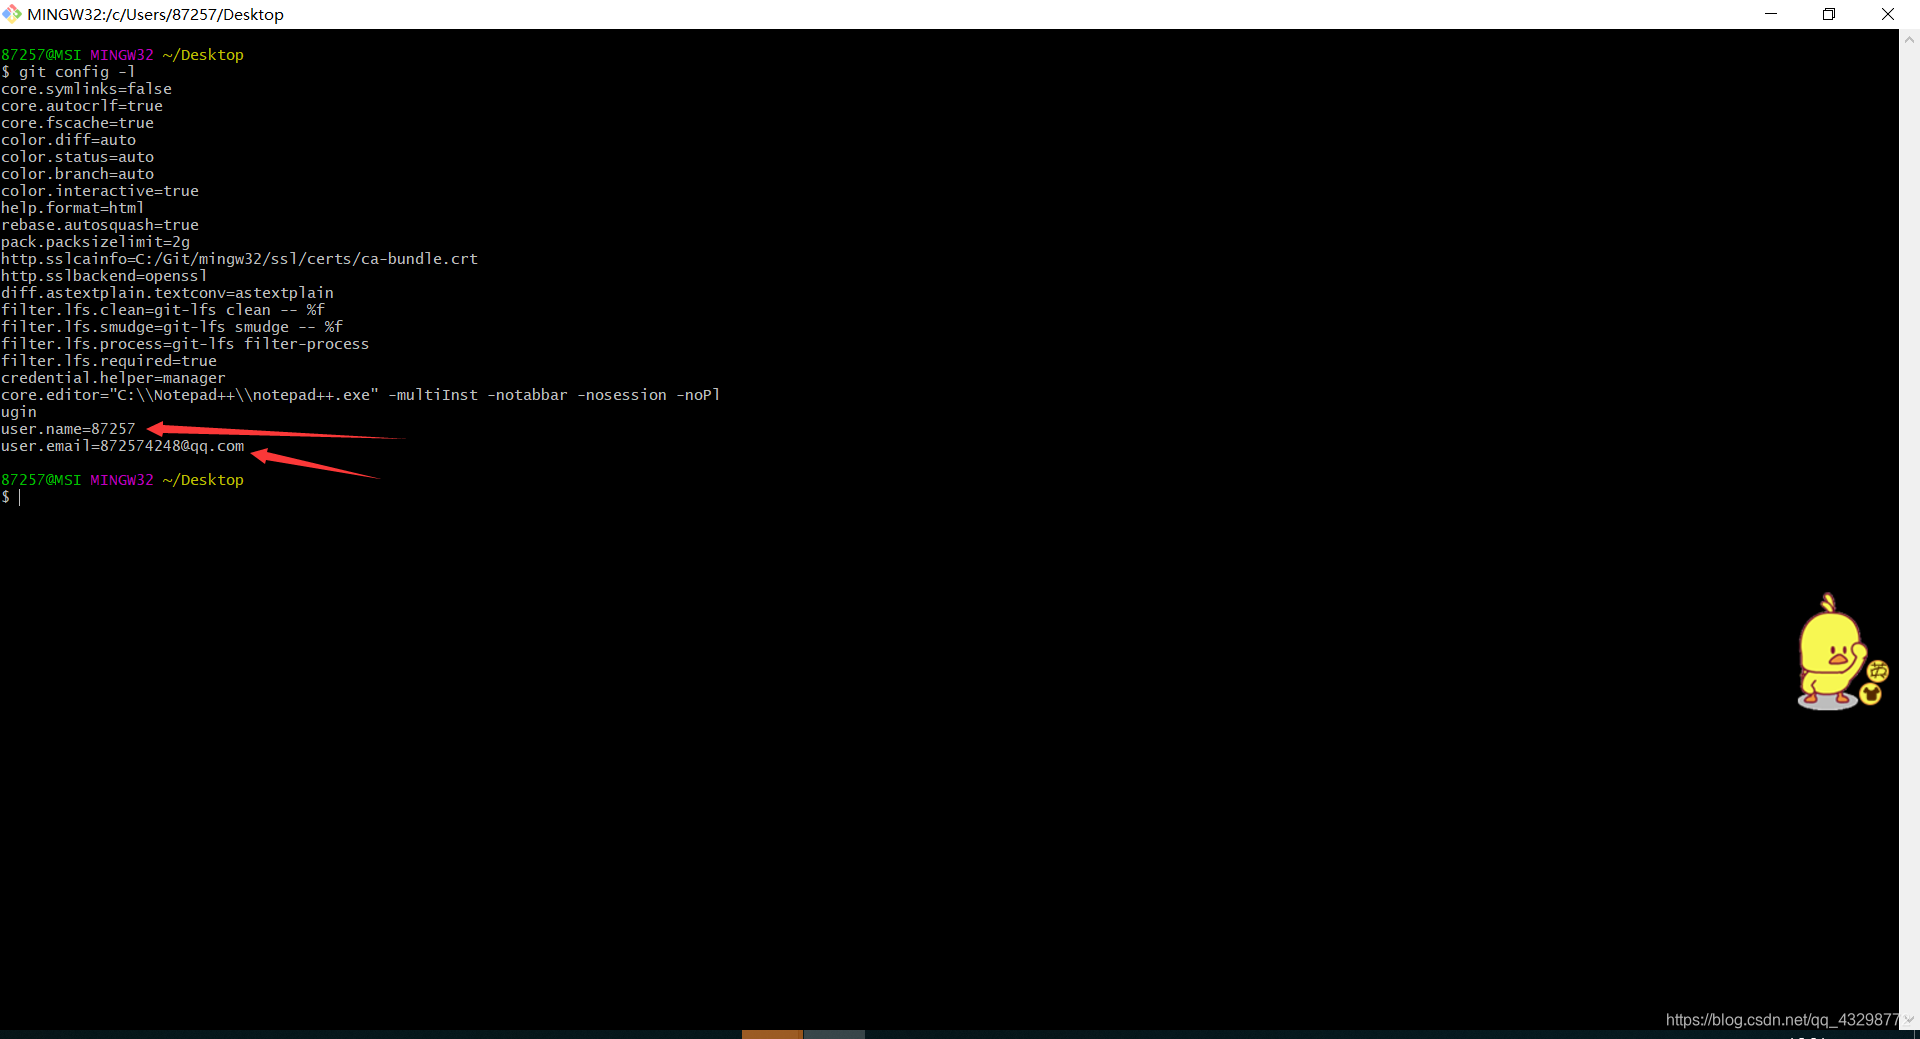This screenshot has width=1920, height=1039.
Task: Click the line 'pack.packsizelimit=2g'
Action: click(x=95, y=242)
